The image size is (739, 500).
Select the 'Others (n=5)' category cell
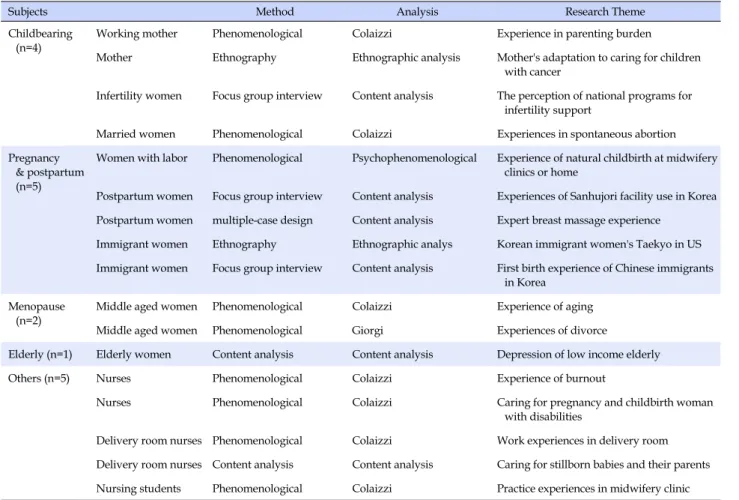39,378
